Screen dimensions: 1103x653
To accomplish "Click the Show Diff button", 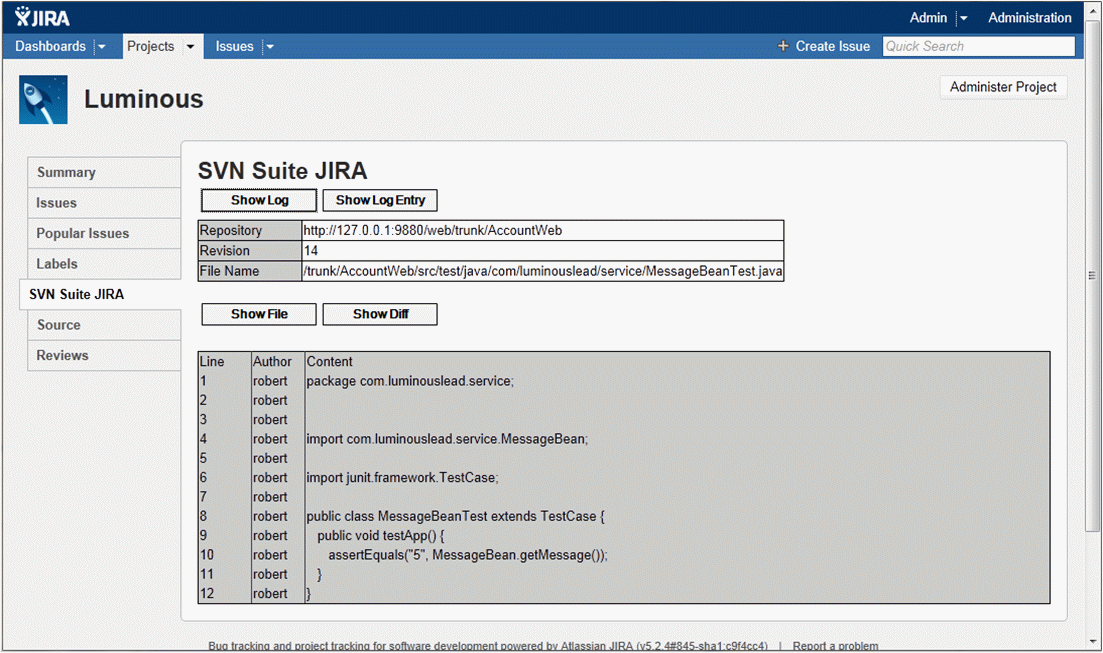I will (379, 314).
